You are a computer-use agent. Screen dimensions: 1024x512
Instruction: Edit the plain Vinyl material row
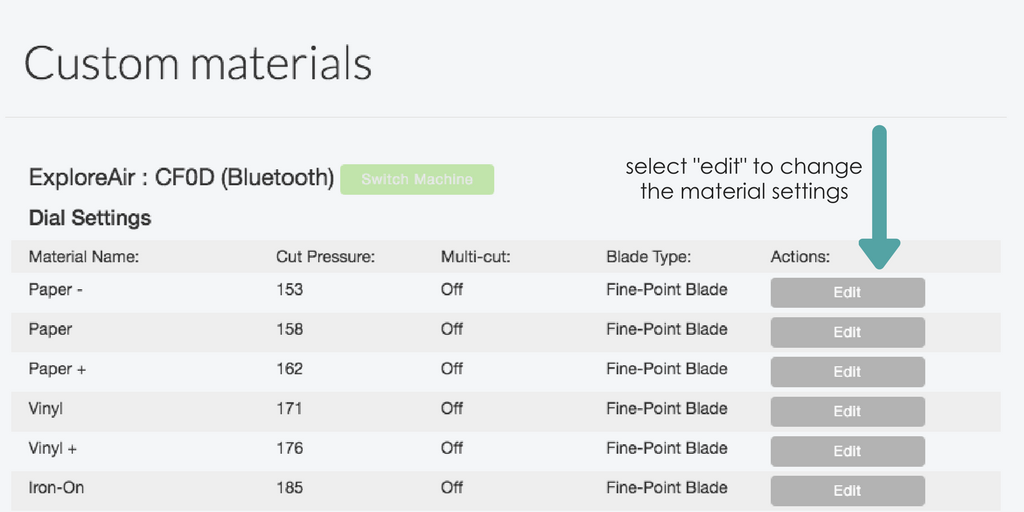point(847,411)
